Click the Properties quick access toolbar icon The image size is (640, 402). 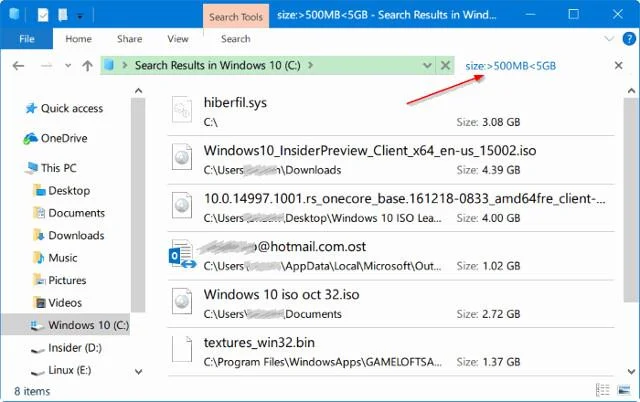coord(43,16)
